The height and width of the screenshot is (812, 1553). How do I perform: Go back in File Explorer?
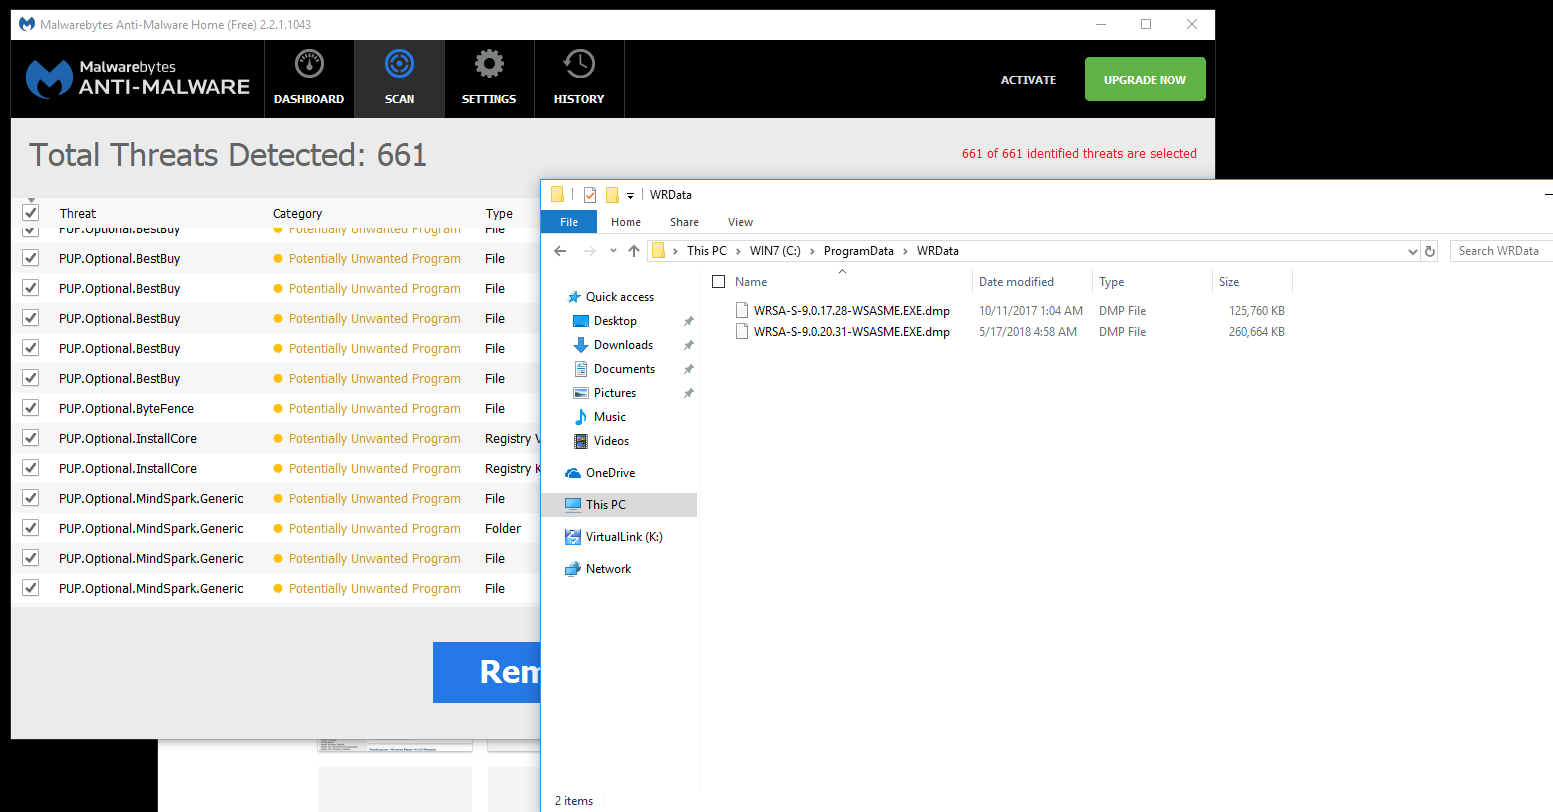point(560,251)
